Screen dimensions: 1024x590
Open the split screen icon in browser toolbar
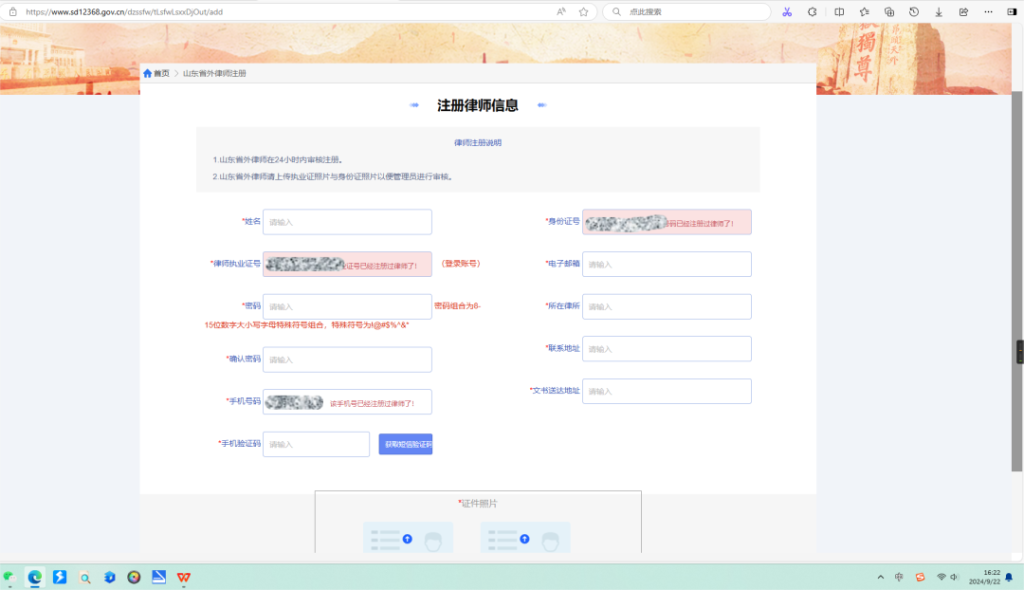point(839,12)
